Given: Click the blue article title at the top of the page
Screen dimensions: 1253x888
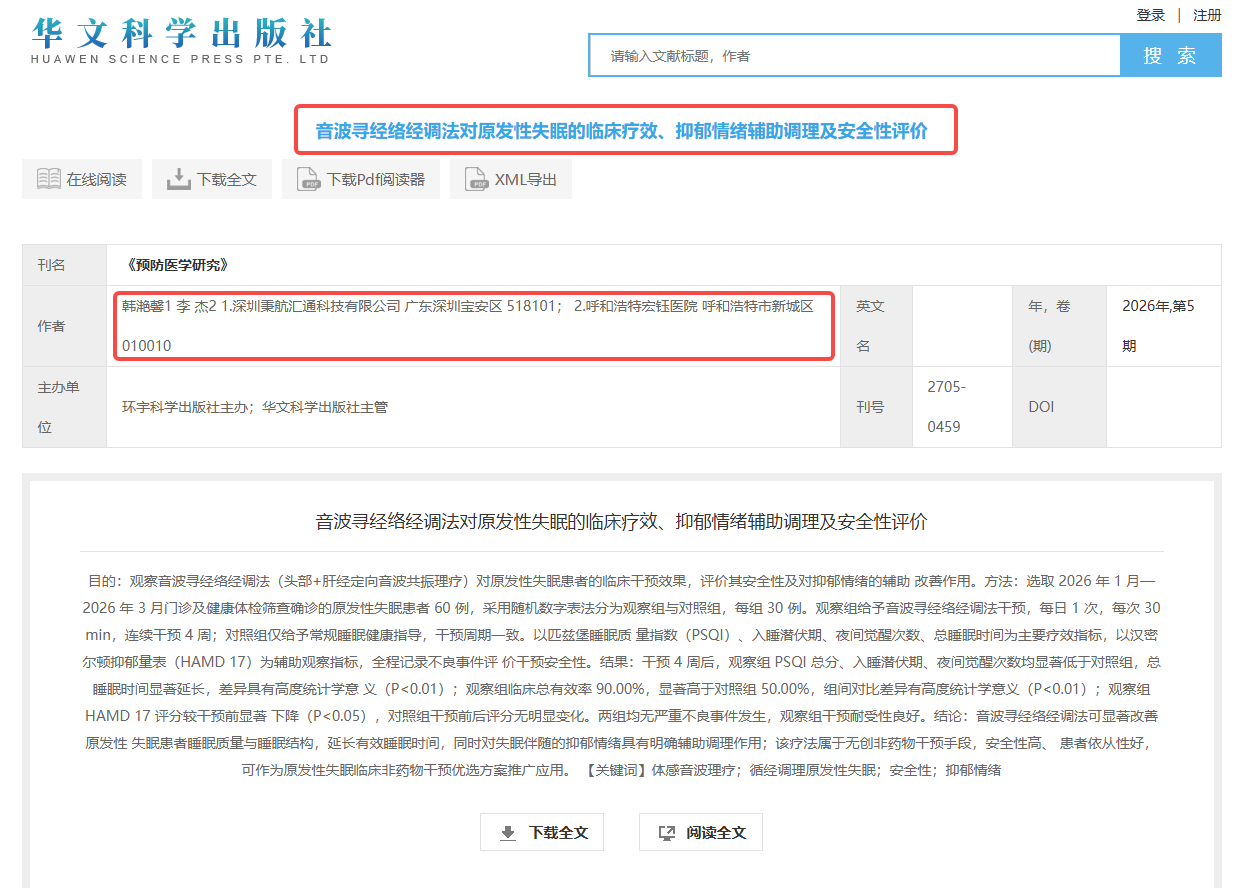Looking at the screenshot, I should [x=621, y=131].
